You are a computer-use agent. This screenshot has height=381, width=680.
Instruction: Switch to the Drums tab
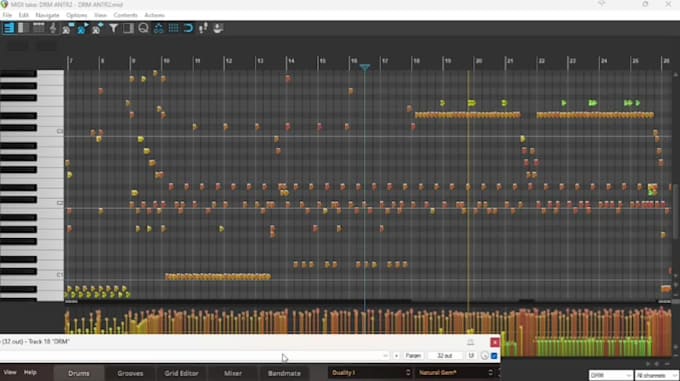(x=78, y=373)
